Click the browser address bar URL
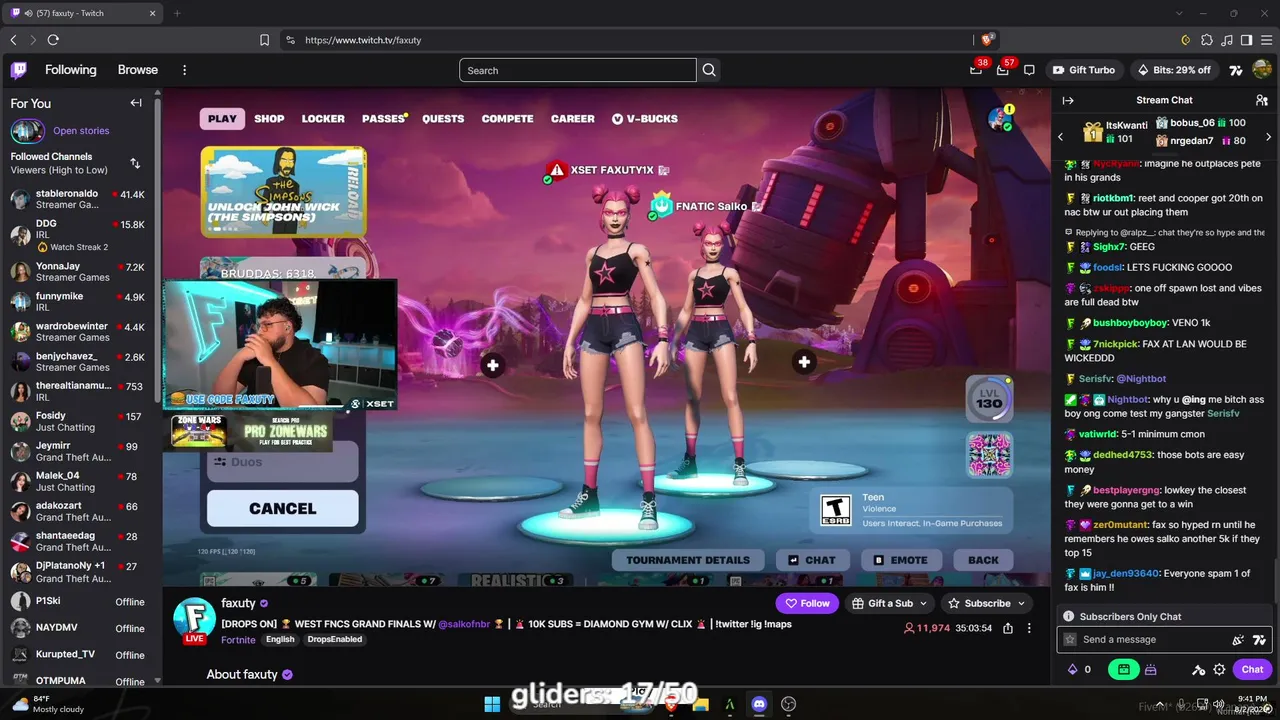1280x720 pixels. tap(363, 40)
